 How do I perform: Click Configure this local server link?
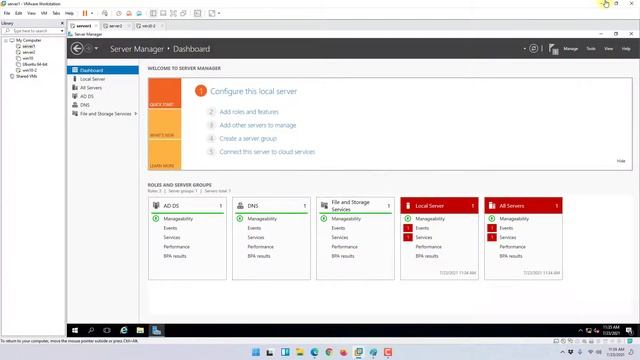253,91
